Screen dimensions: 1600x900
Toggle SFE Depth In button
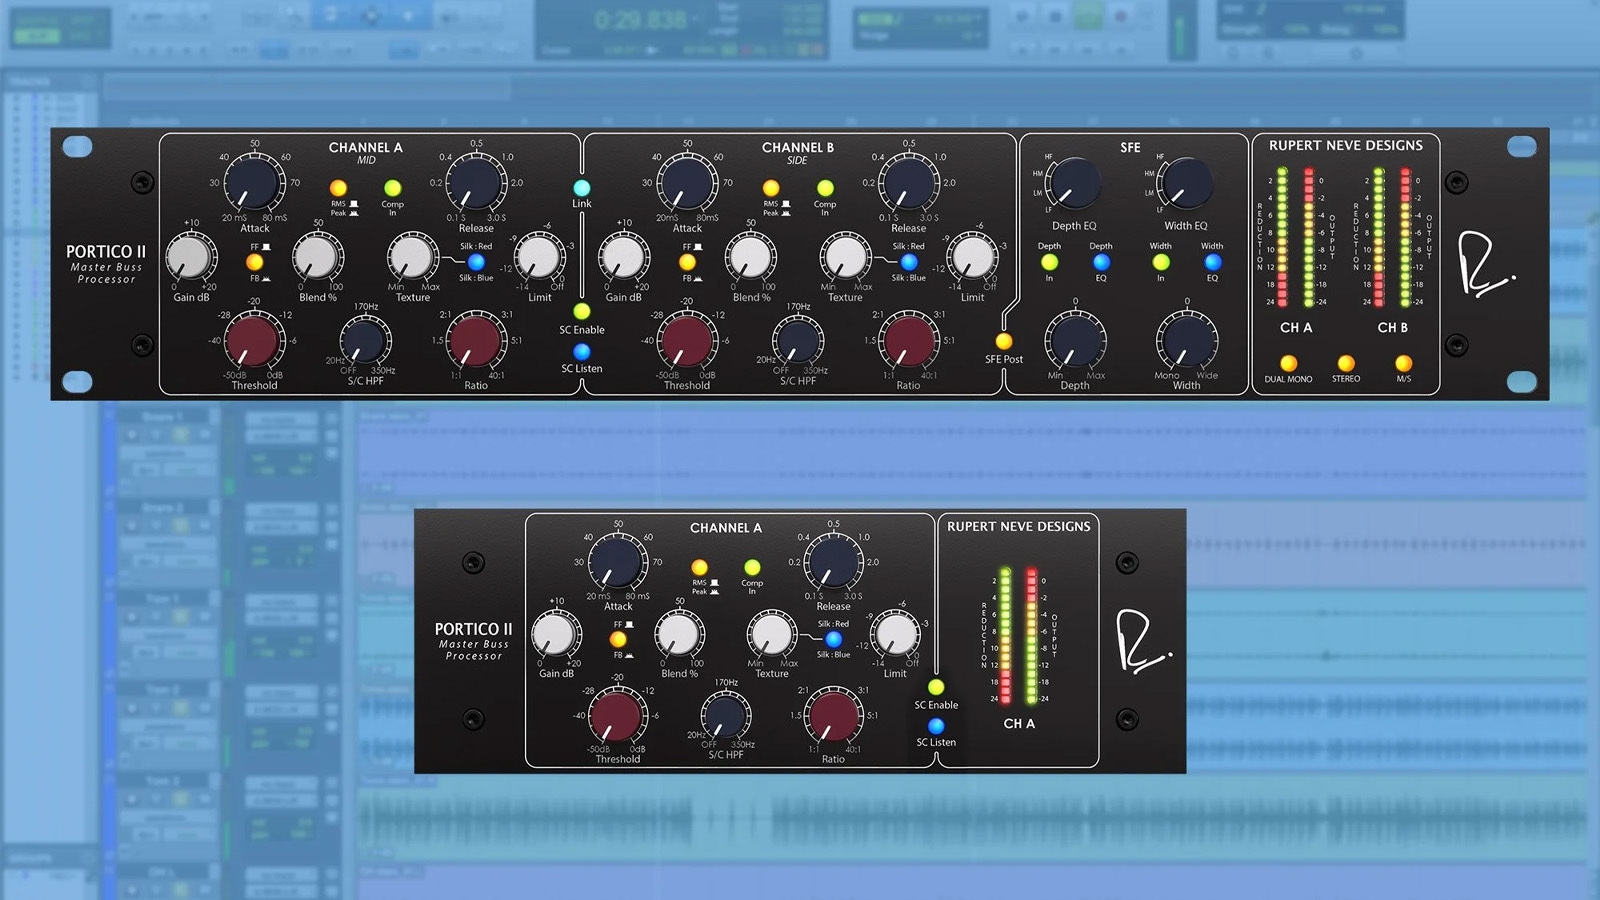click(x=1049, y=262)
